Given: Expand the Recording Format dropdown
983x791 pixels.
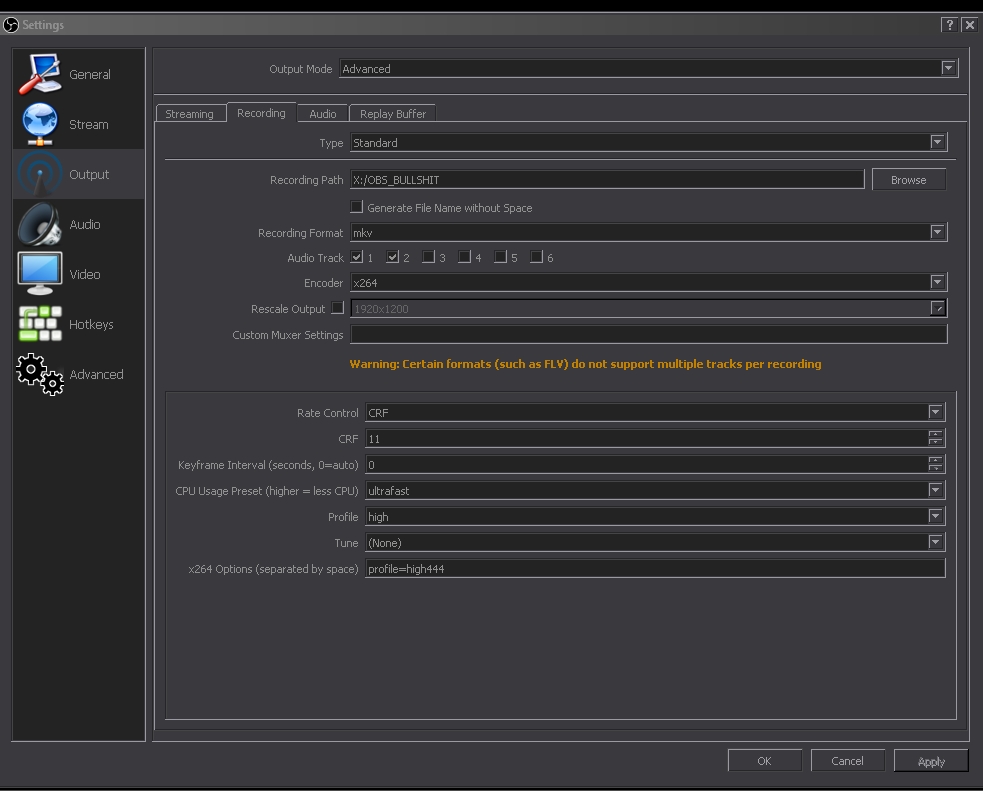Looking at the screenshot, I should coord(649,233).
